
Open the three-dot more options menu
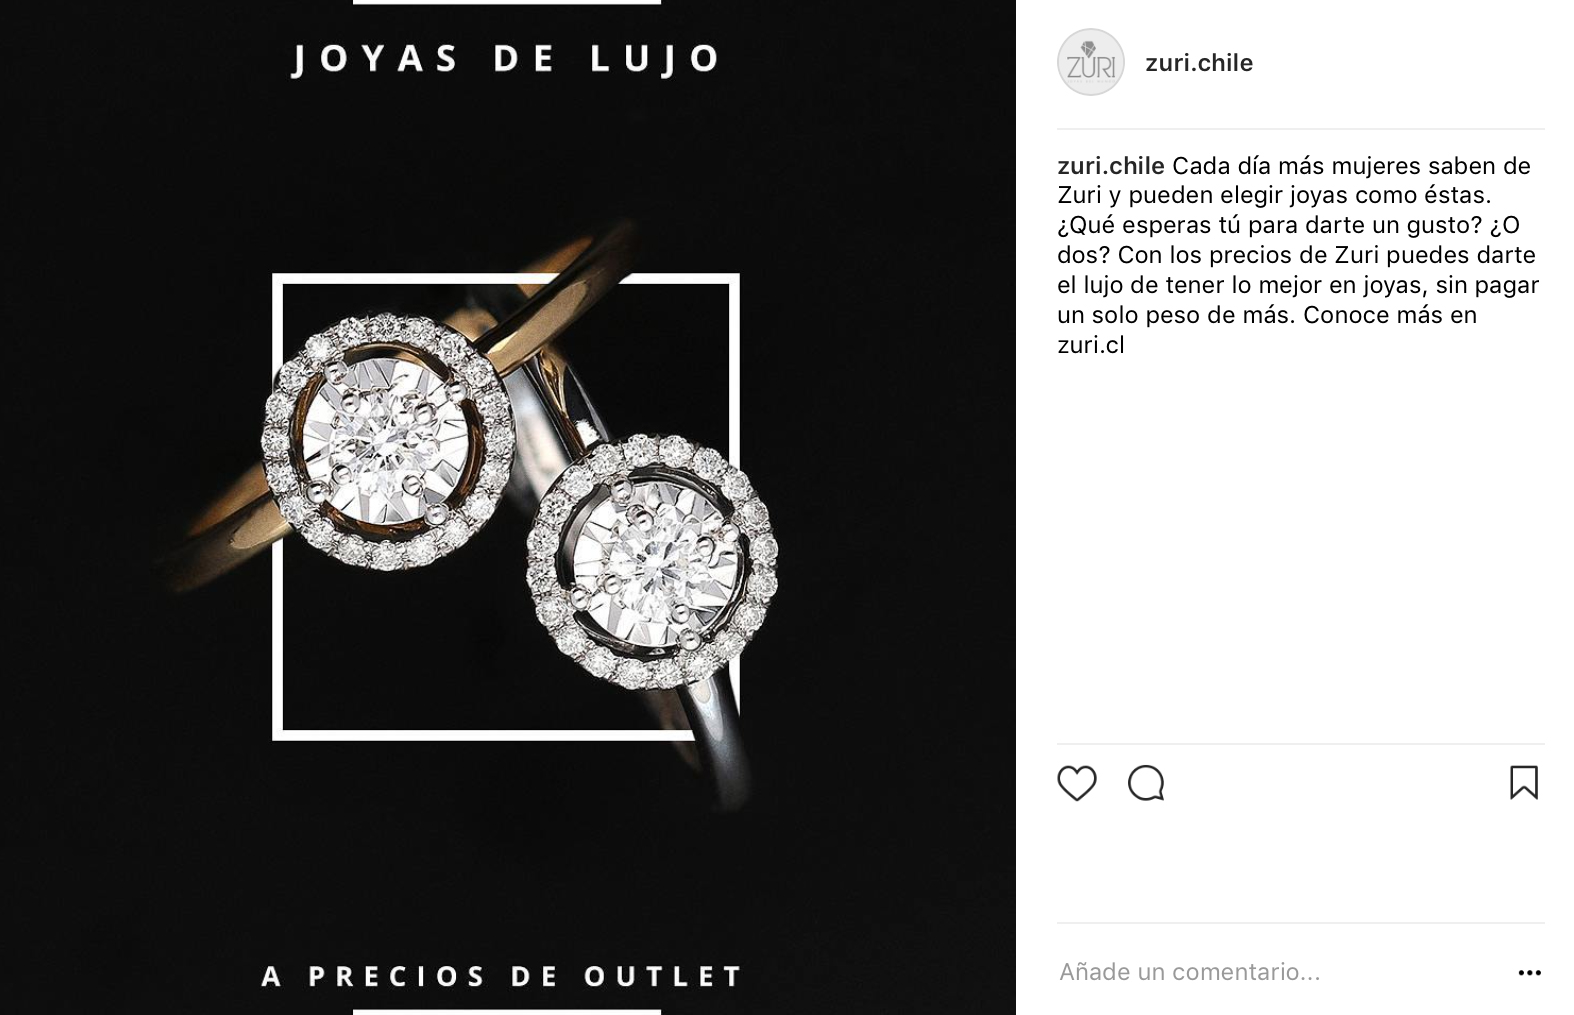pos(1529,972)
